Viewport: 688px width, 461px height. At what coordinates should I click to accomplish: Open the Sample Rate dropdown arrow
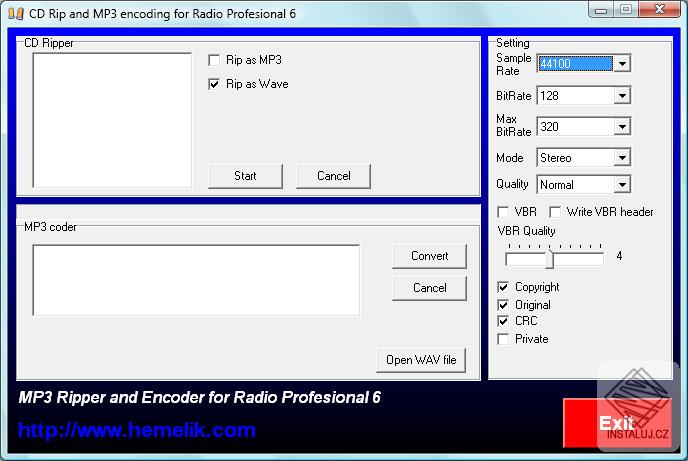click(622, 64)
